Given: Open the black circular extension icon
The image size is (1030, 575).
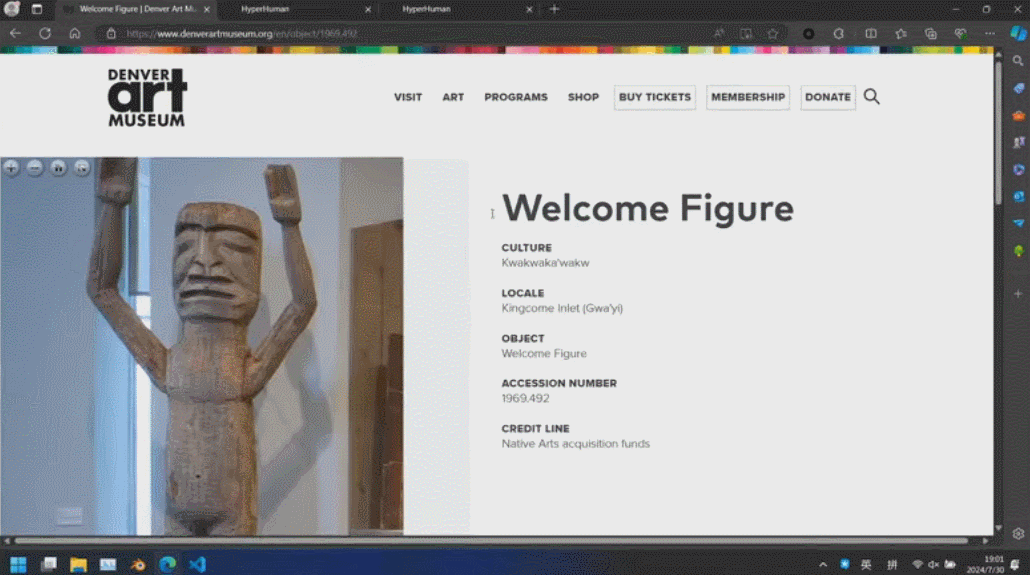Looking at the screenshot, I should pyautogui.click(x=809, y=34).
